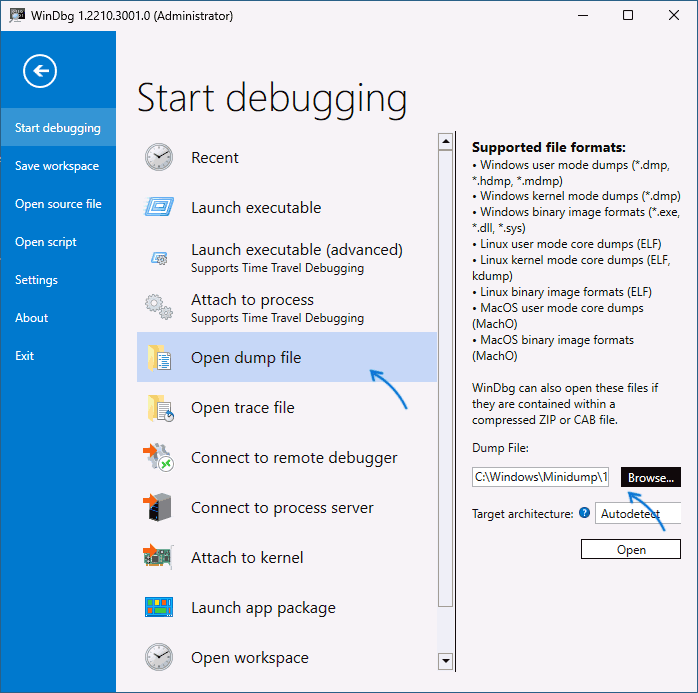Choose the Launch executable label

(x=256, y=208)
